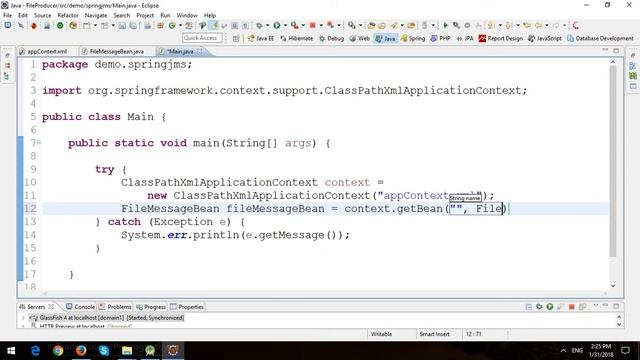Click the Save All icon in toolbar
640x360 pixels.
[x=133, y=25]
